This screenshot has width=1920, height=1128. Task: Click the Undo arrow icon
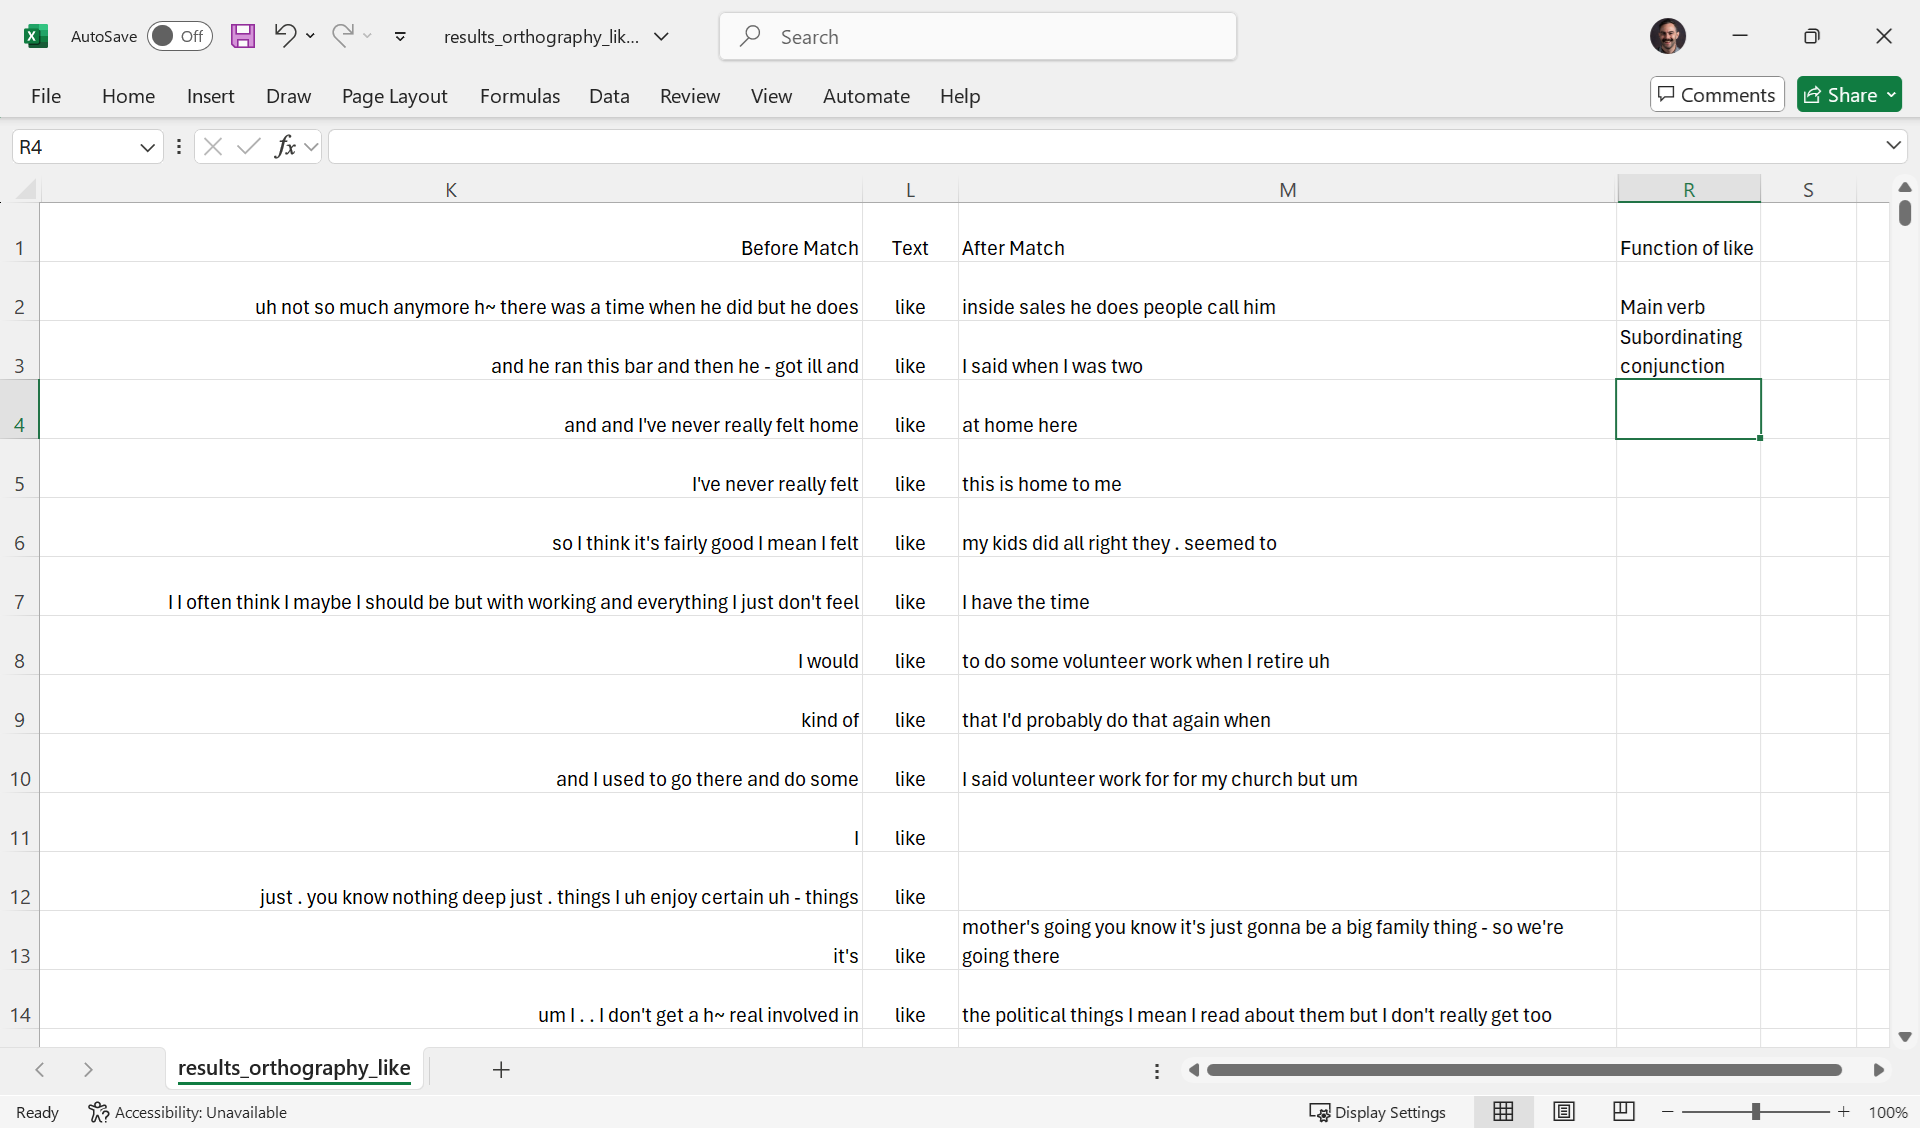[x=285, y=36]
